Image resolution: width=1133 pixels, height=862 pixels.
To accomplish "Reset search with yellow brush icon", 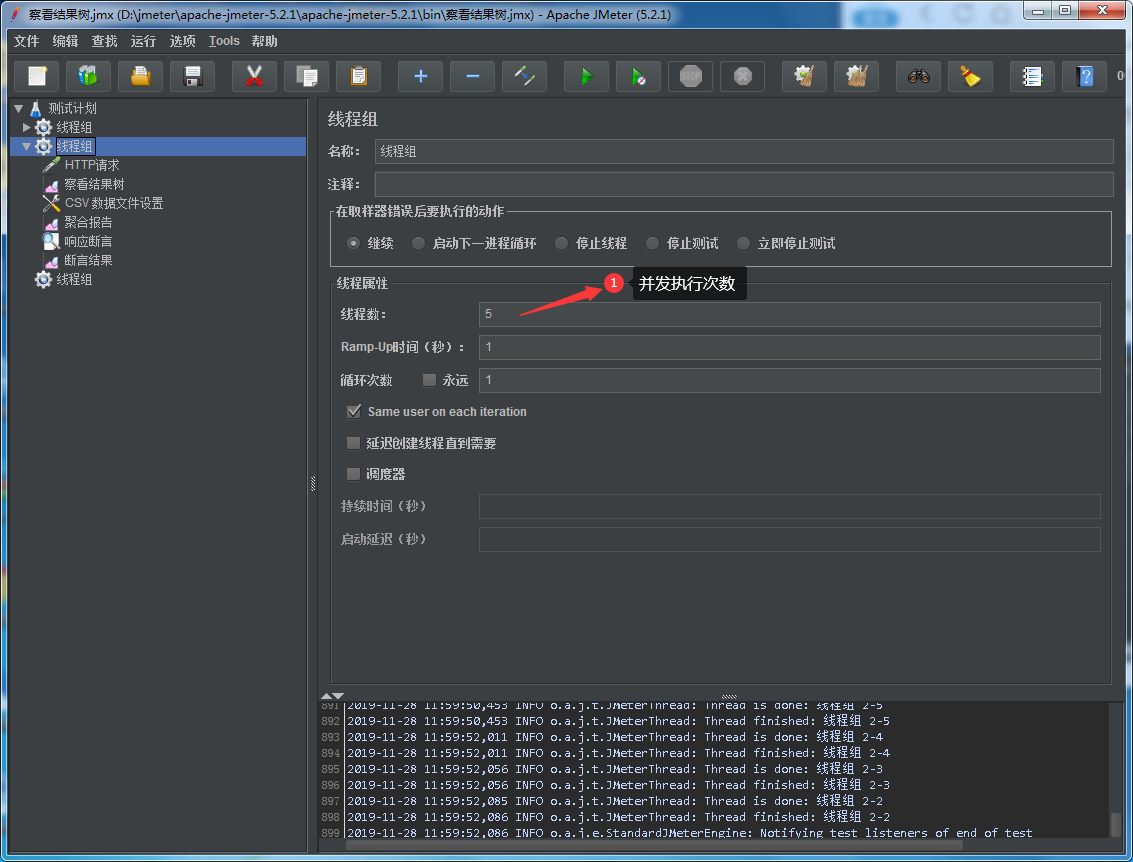I will tap(970, 76).
